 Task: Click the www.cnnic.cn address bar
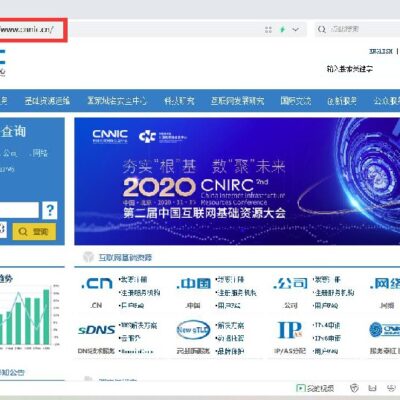(x=27, y=30)
